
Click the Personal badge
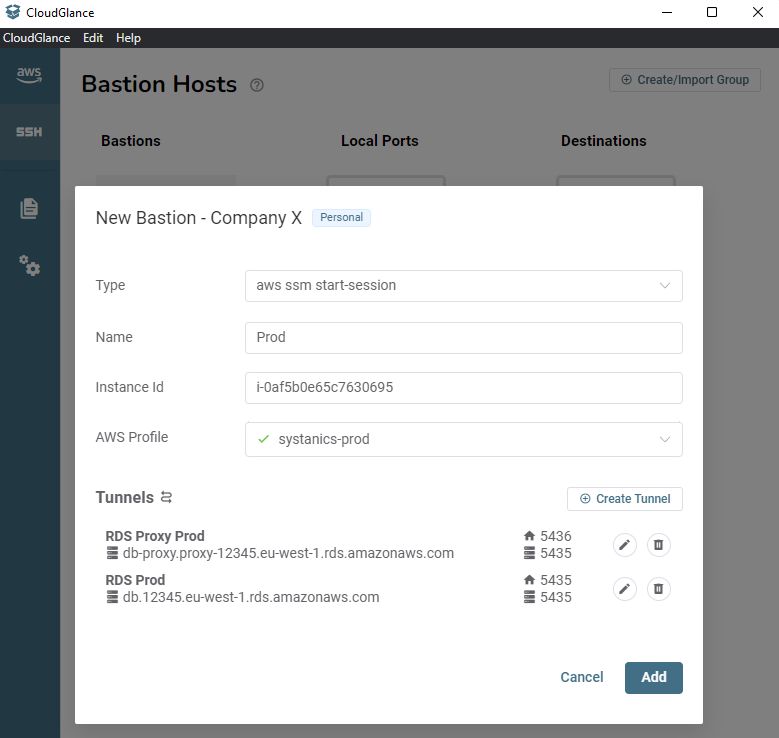[341, 218]
